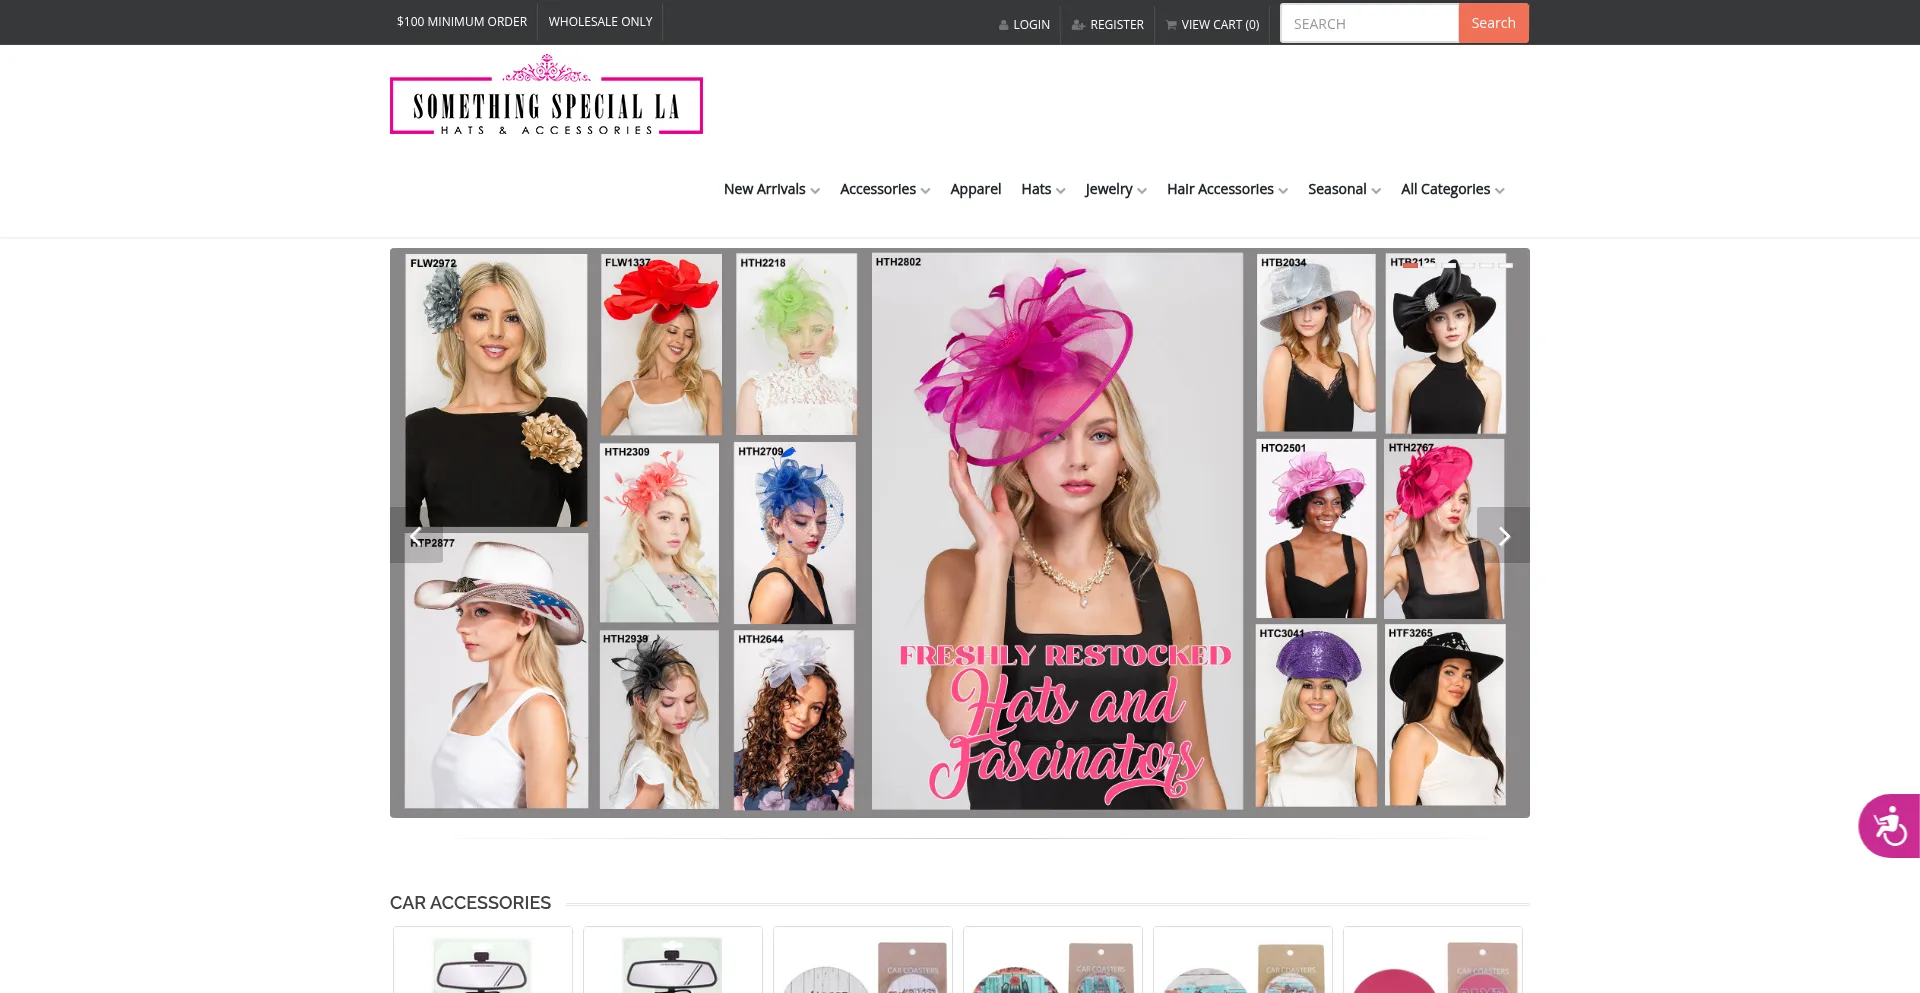The image size is (1920, 993).
Task: Expand the Hair Accessories menu
Action: (1227, 189)
